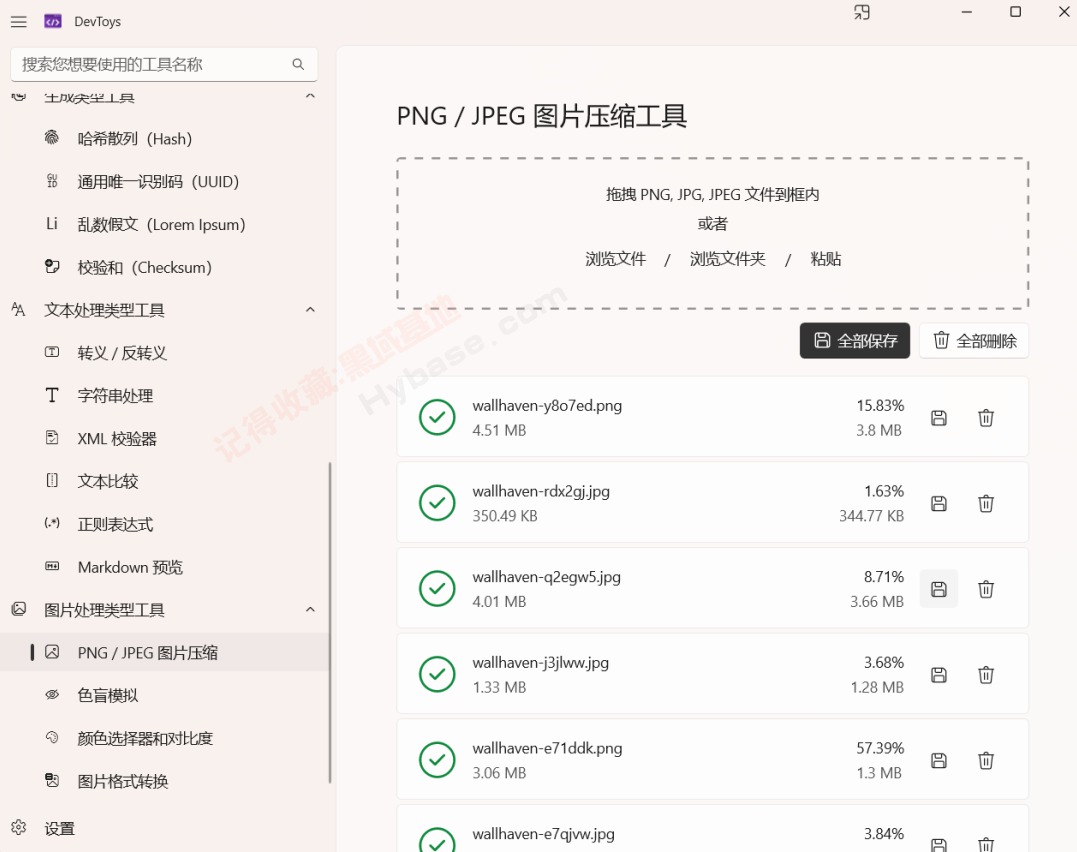Click the green checkmark for wallhaven-j3jlww.jpg
The image size is (1077, 852).
click(x=437, y=674)
